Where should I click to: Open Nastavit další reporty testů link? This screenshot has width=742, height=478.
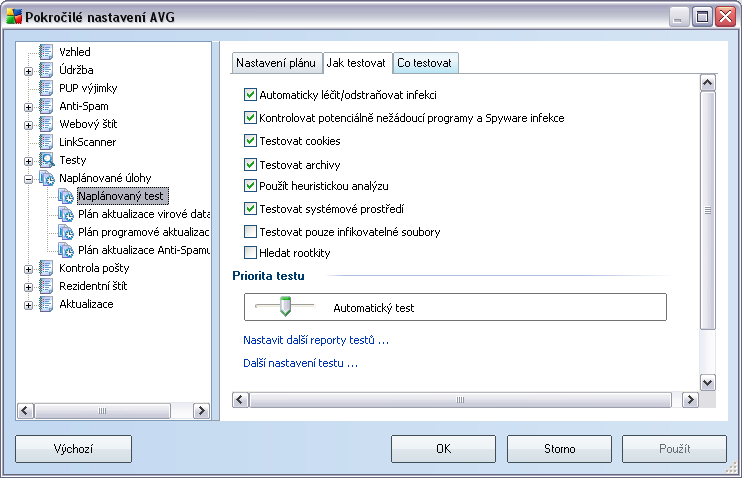(316, 340)
